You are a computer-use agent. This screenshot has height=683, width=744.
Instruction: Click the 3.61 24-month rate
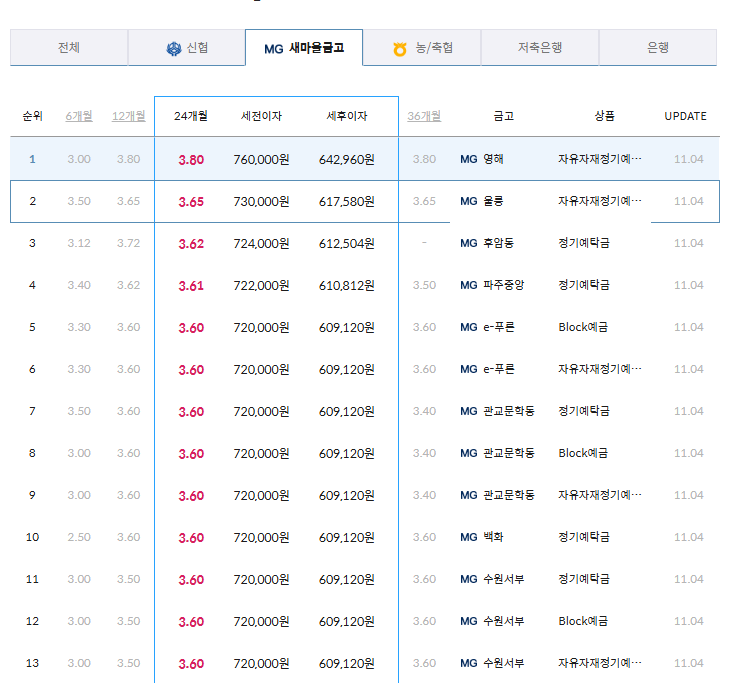coord(191,286)
